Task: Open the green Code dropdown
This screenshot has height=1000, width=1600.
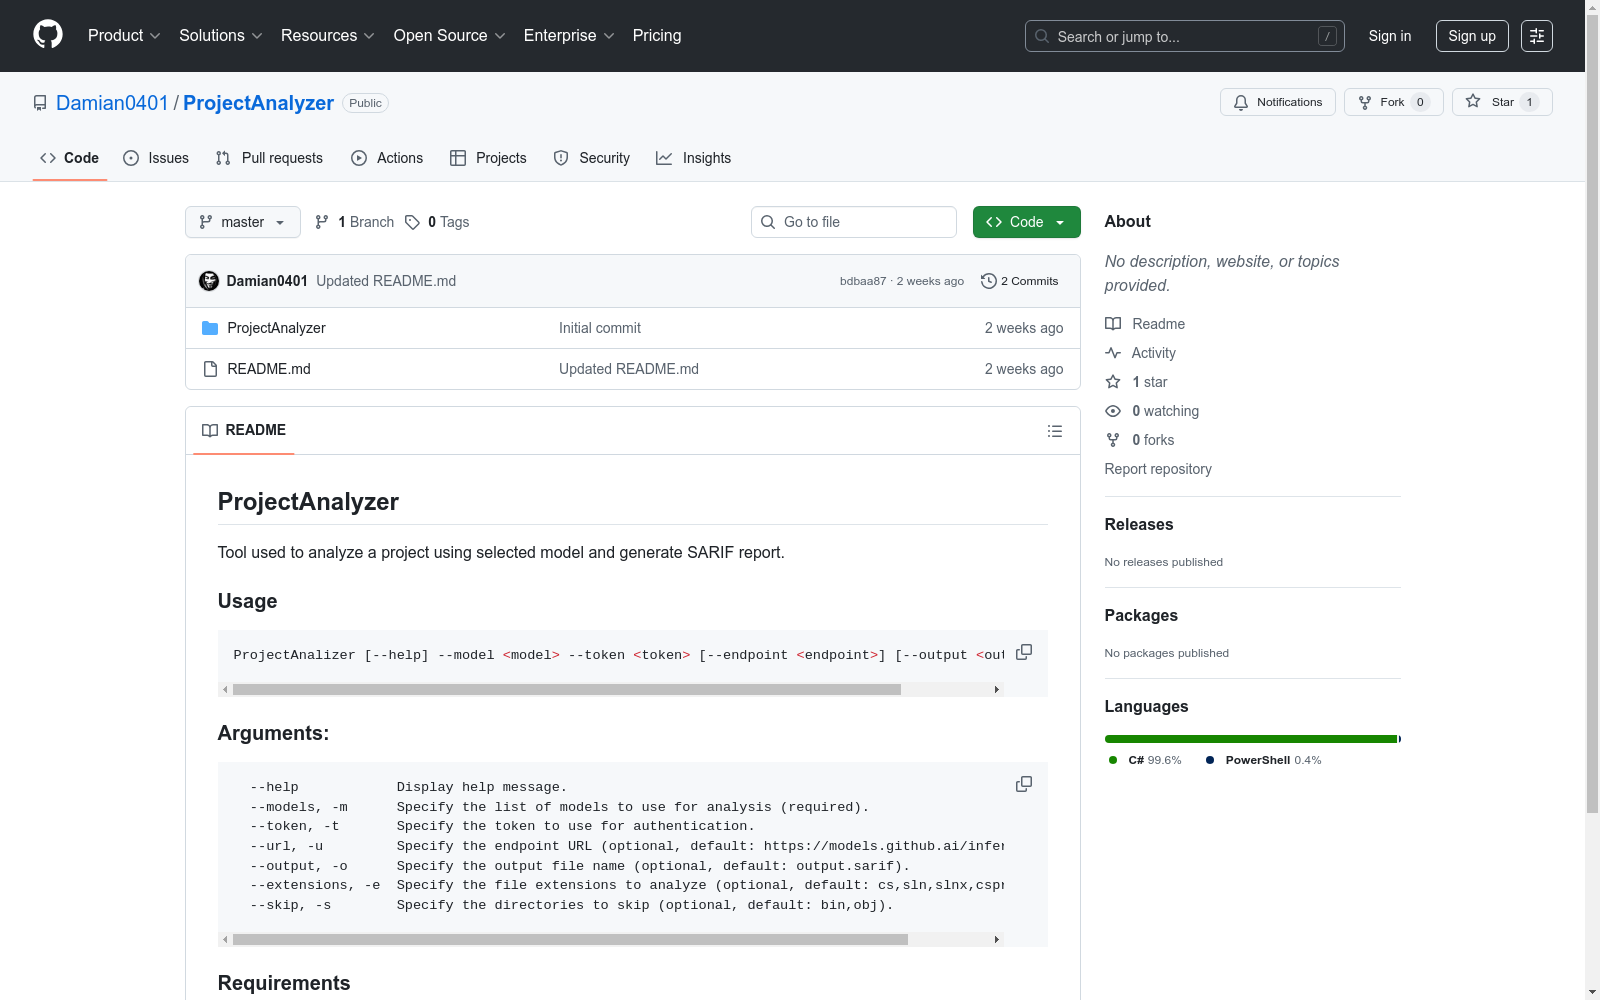Action: [1026, 222]
